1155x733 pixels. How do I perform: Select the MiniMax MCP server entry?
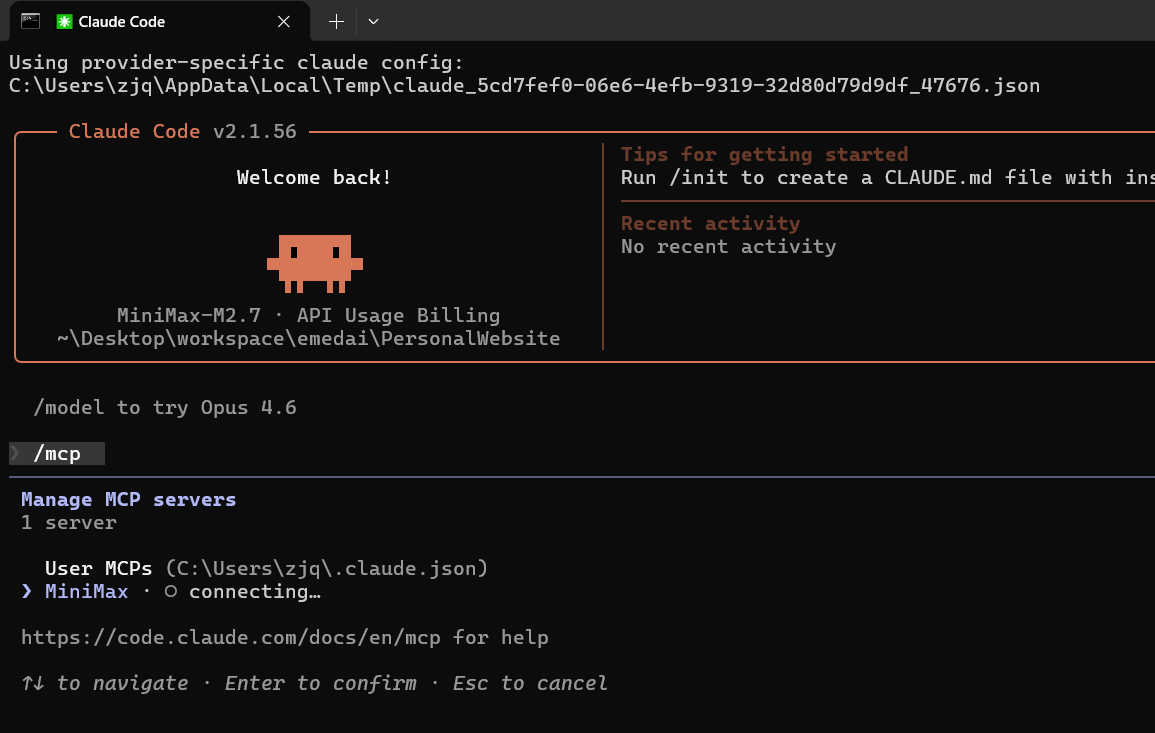point(86,592)
